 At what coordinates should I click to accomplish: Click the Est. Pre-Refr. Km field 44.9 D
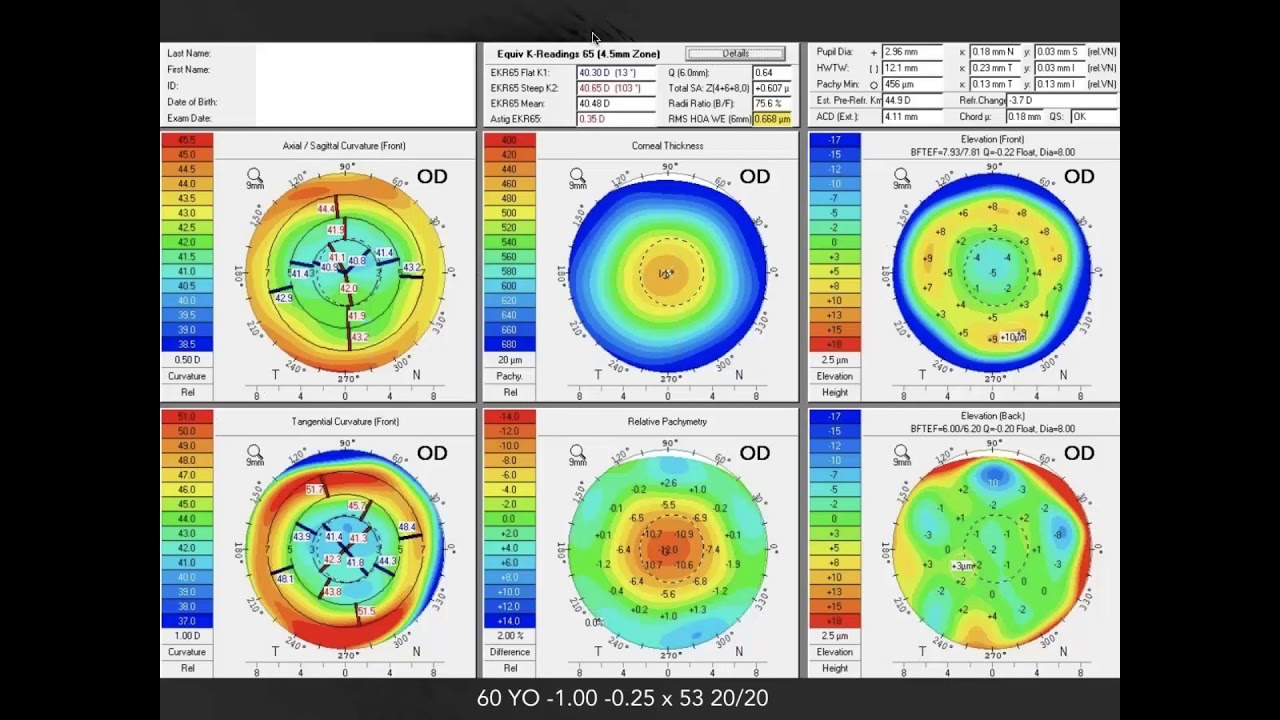coord(914,101)
